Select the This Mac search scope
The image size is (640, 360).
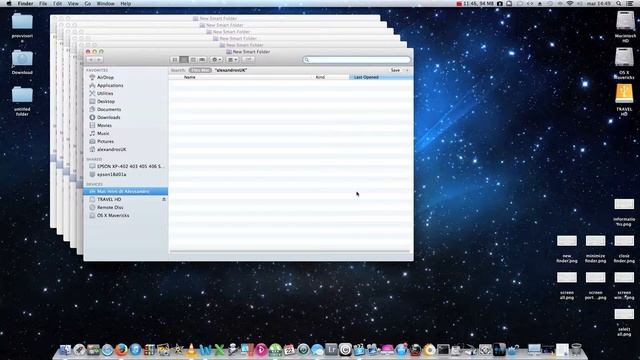200,70
